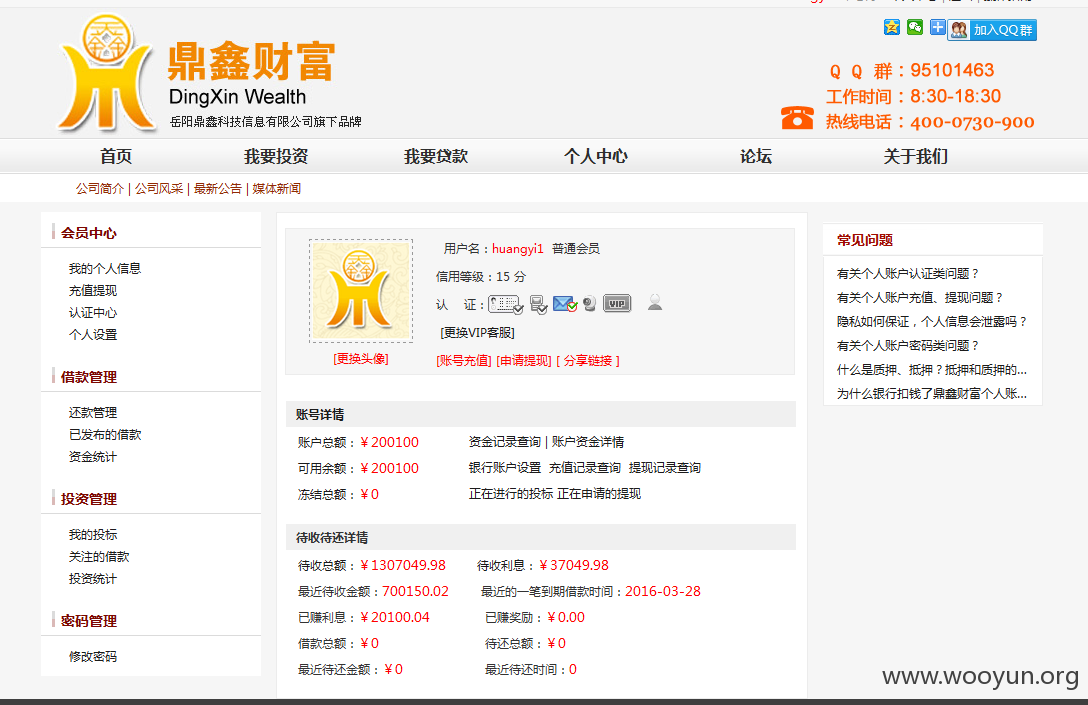Click the green WeChat share icon
The height and width of the screenshot is (705, 1088).
coord(915,27)
